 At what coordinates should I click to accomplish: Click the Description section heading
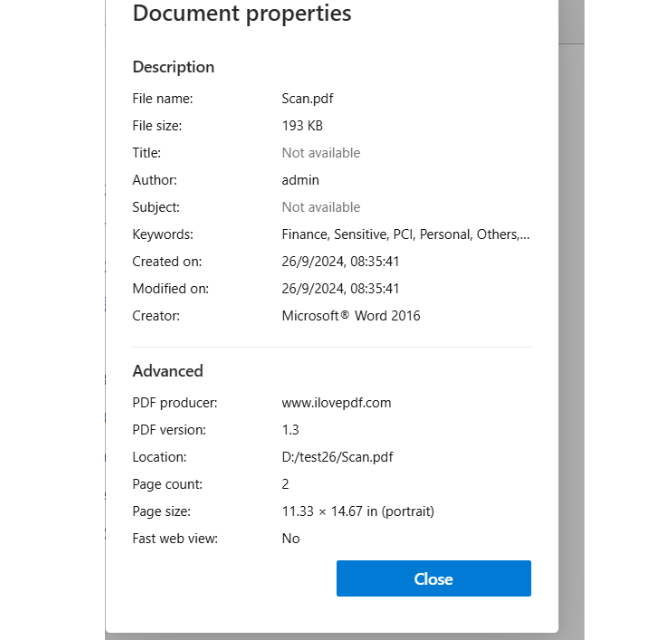(x=173, y=67)
